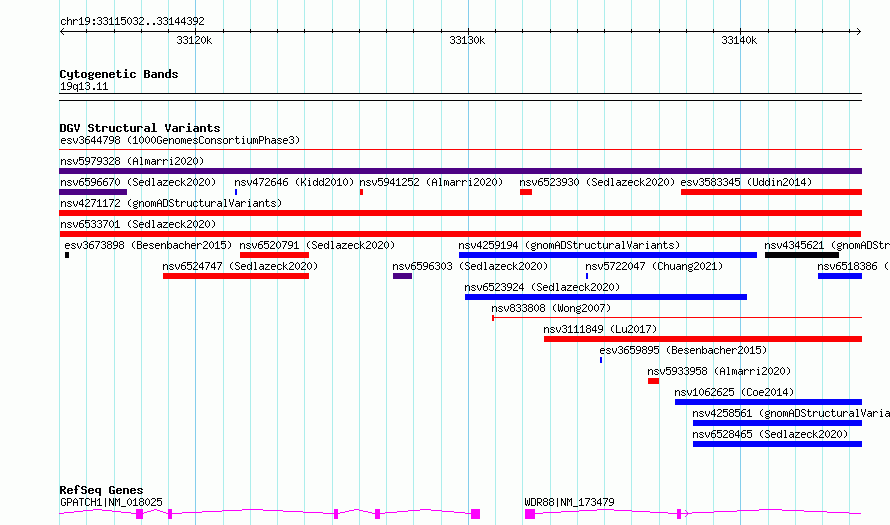Select the nsv5979328 (Almarri2020) purple bar

[460, 171]
